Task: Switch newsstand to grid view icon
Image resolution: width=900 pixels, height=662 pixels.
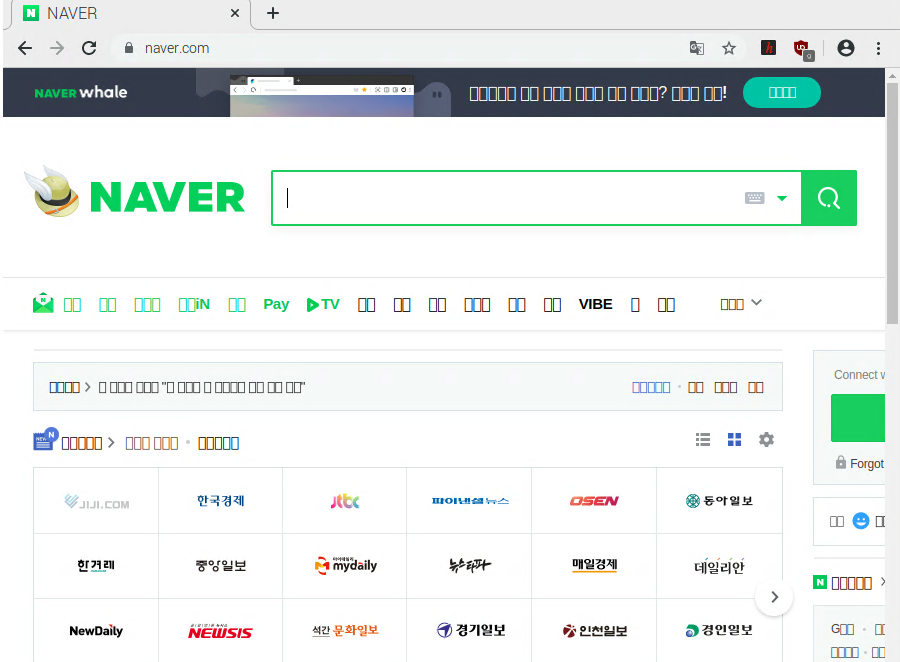Action: (x=734, y=440)
